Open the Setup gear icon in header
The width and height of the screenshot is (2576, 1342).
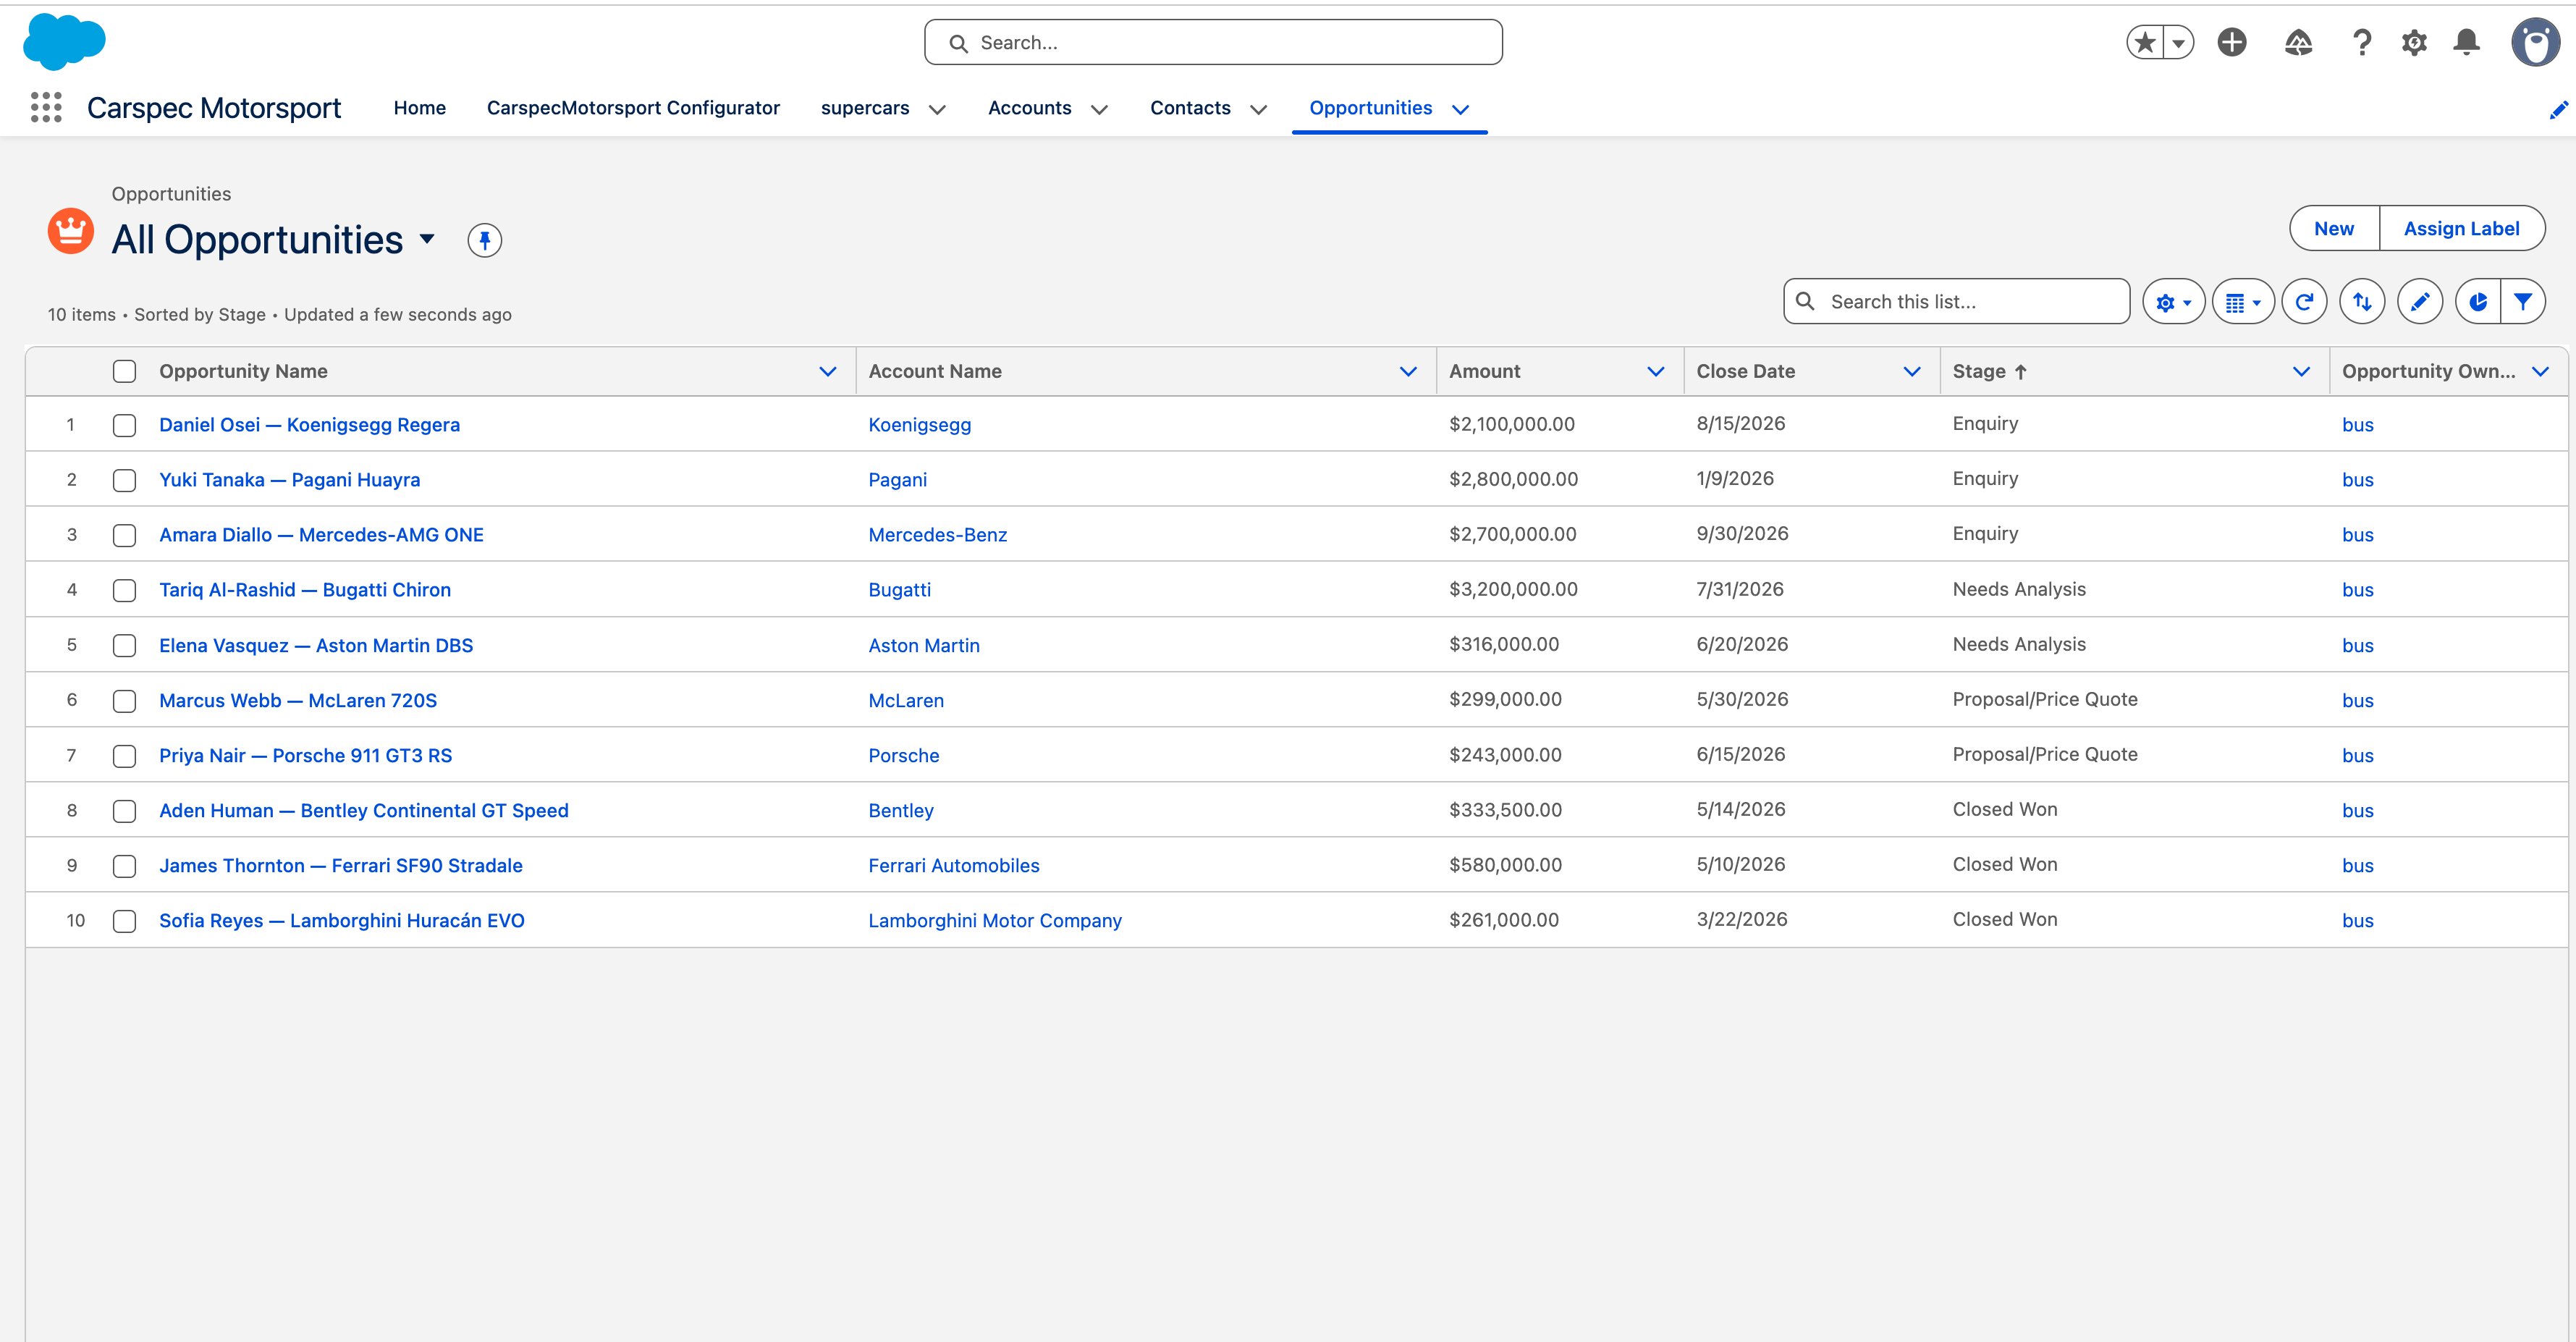tap(2414, 42)
